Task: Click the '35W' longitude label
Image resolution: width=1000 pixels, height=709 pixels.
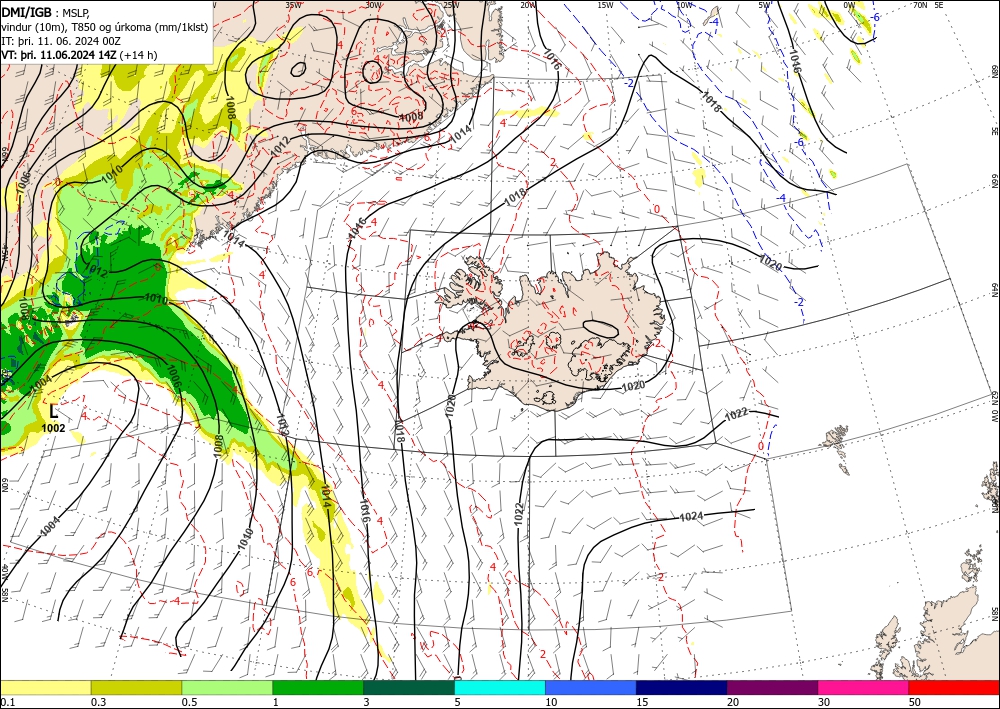Action: click(293, 5)
